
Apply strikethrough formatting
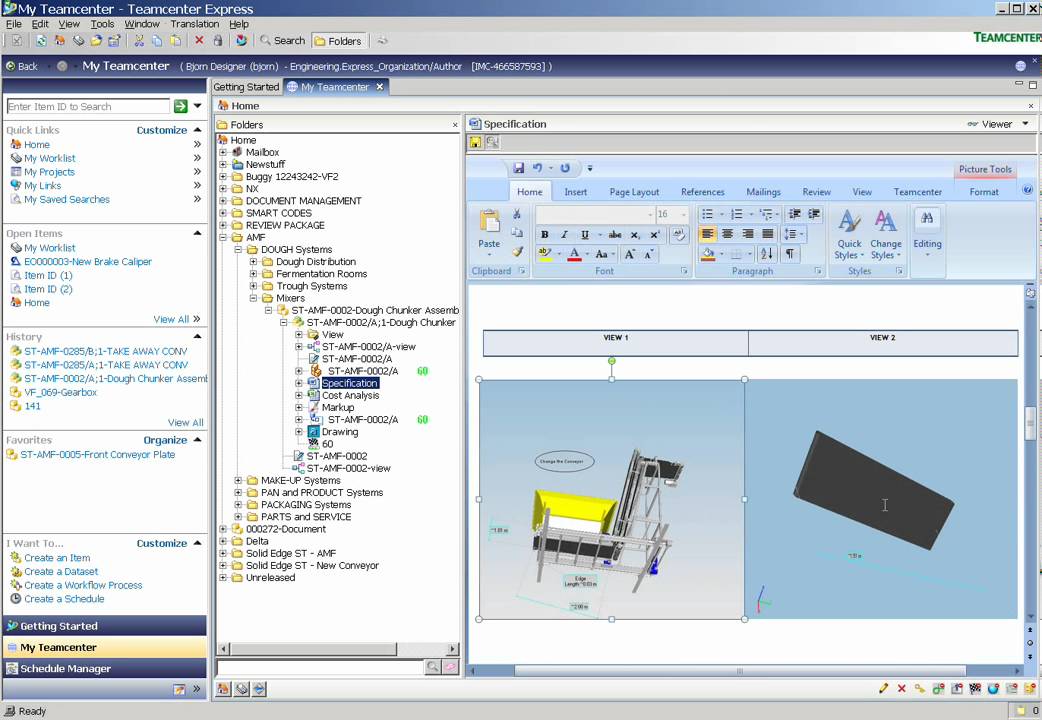615,235
